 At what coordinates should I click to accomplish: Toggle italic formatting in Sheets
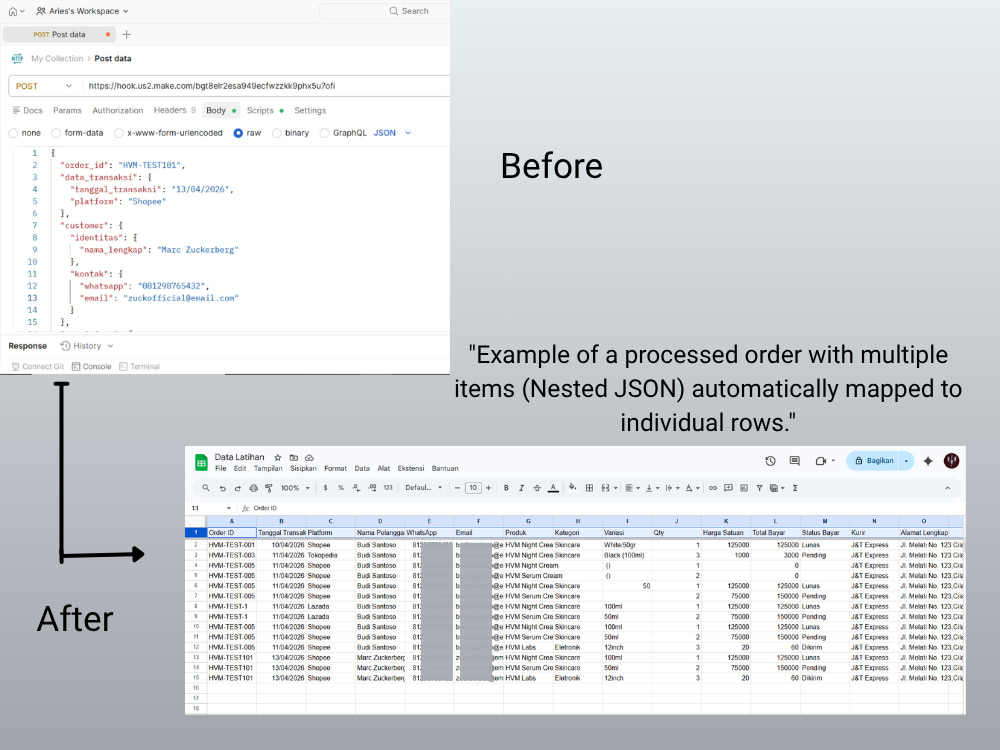tap(522, 489)
